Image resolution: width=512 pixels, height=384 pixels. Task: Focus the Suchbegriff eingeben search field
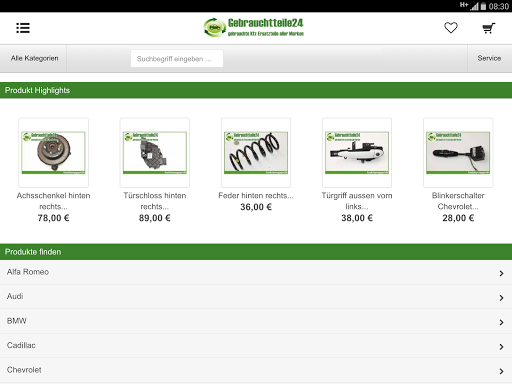click(177, 59)
